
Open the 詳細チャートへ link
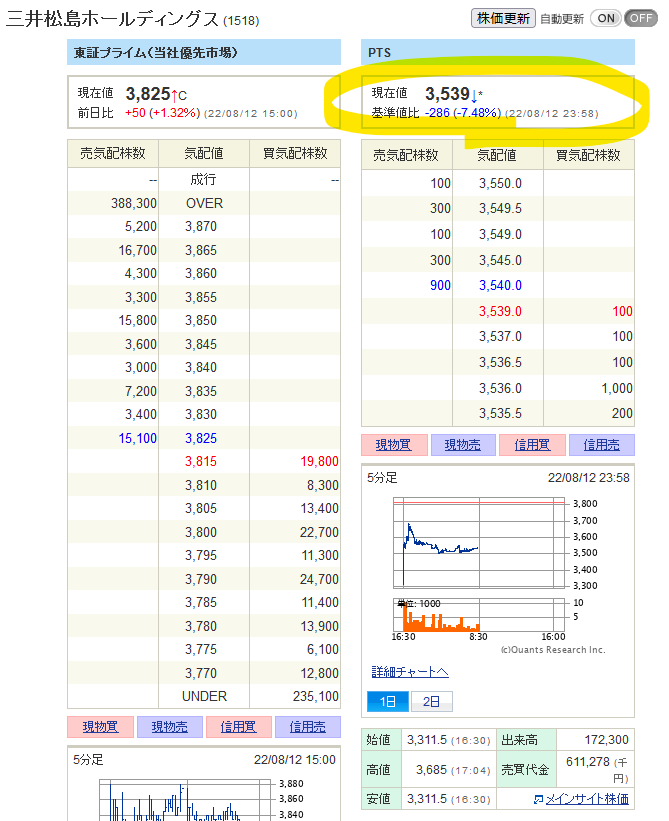[x=410, y=672]
